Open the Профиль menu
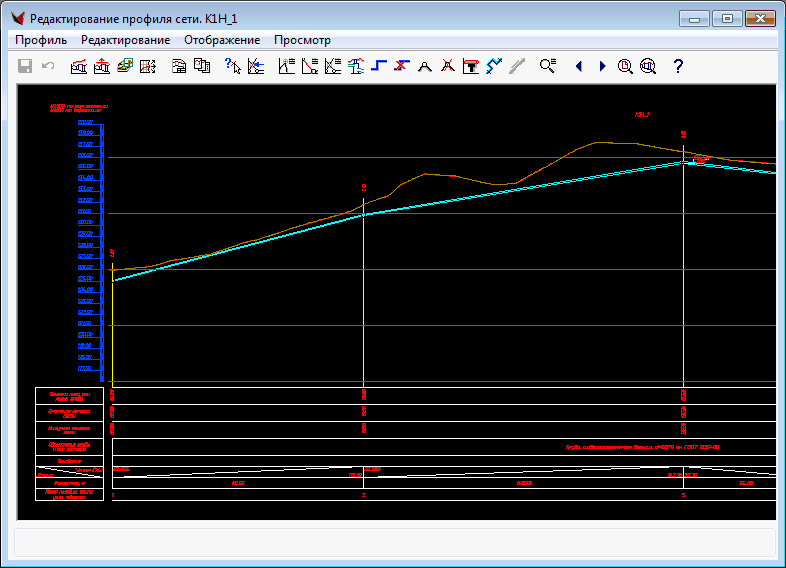 pyautogui.click(x=41, y=40)
